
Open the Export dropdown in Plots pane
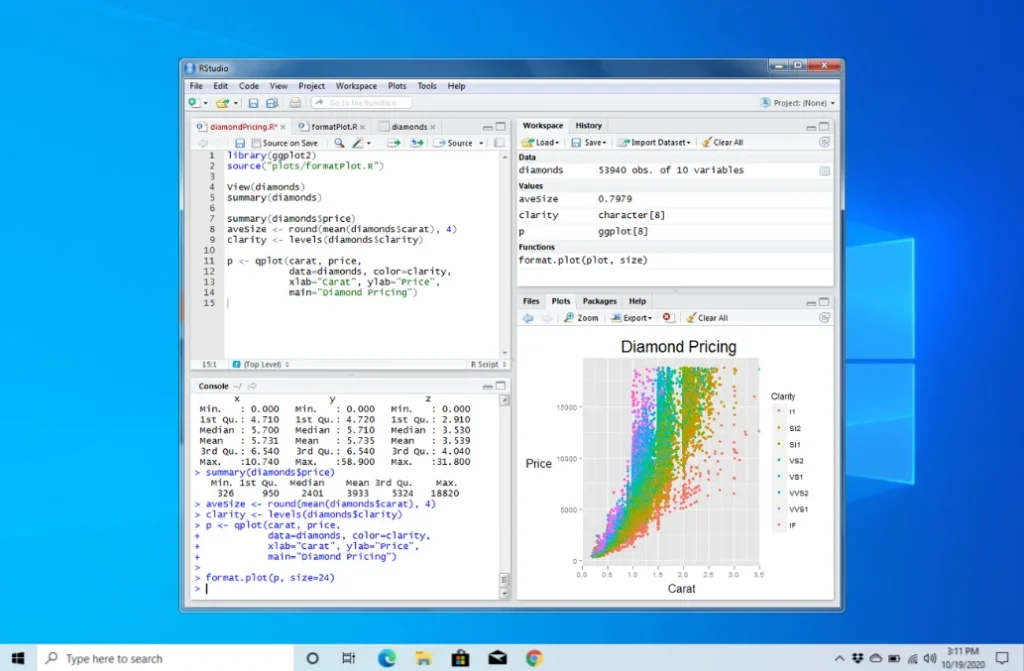(631, 318)
